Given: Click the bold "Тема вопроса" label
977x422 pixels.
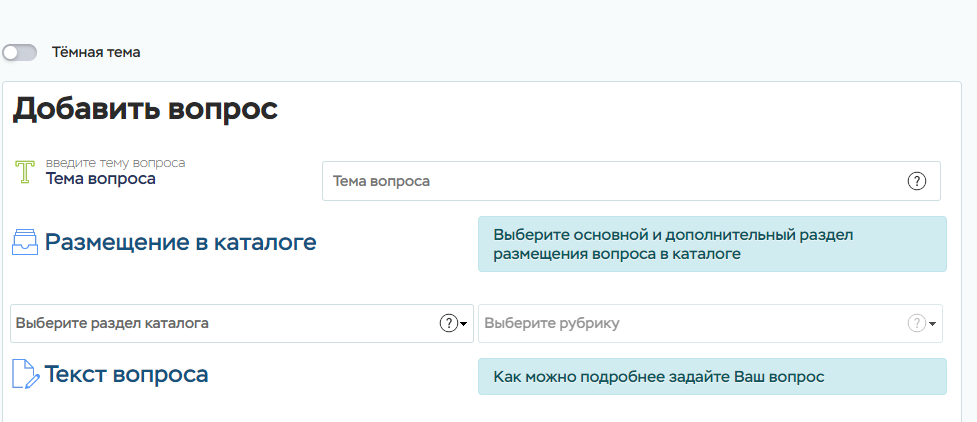Looking at the screenshot, I should pyautogui.click(x=101, y=179).
